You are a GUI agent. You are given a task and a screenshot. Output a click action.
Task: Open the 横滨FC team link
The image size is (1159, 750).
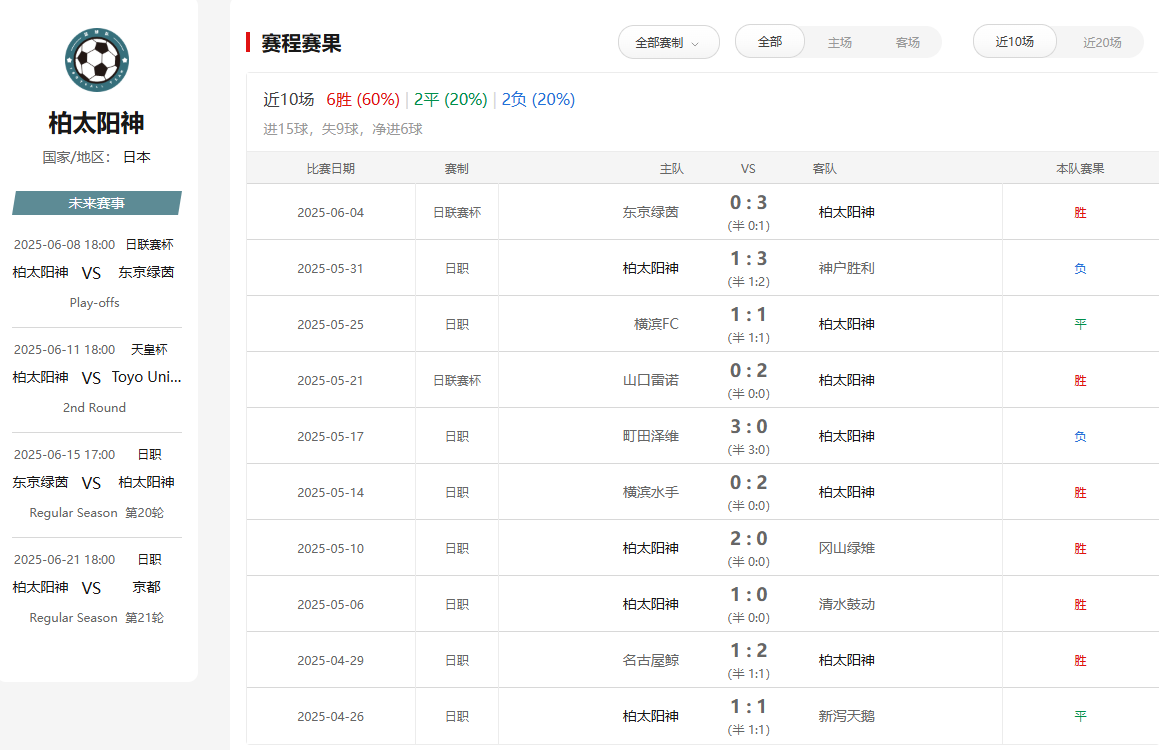click(x=656, y=324)
